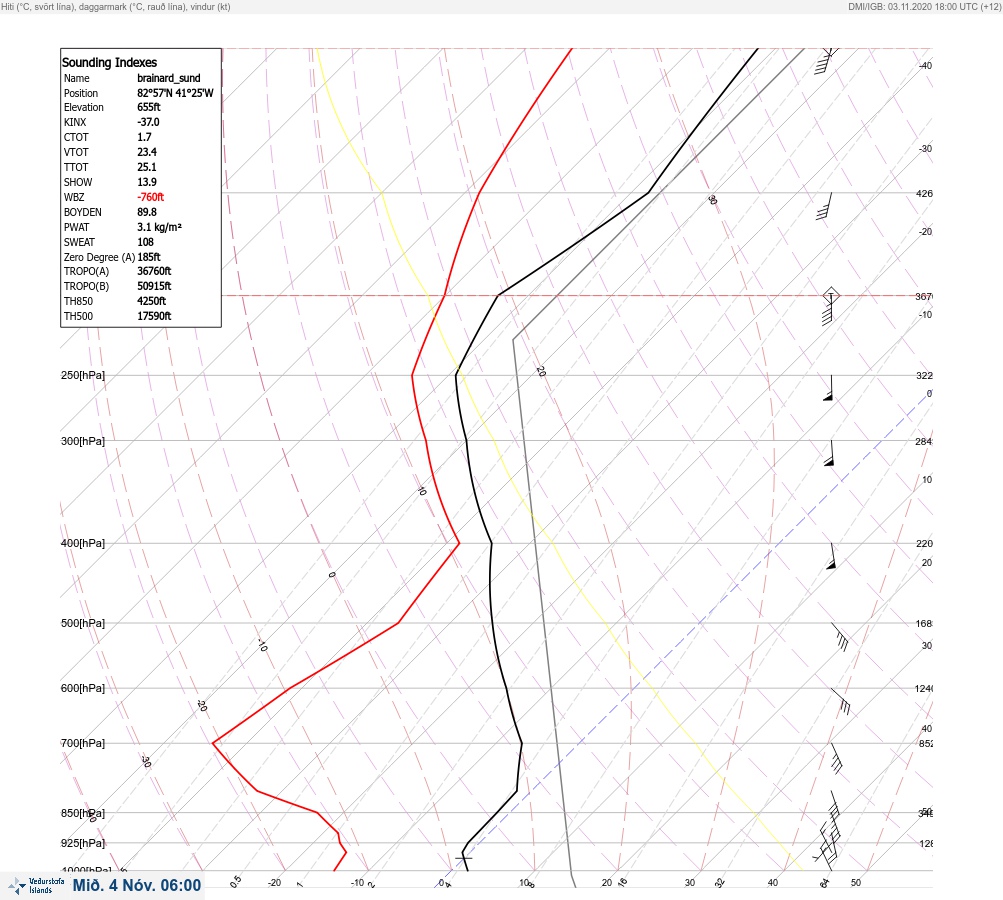Click the CTOT value 1.7
The image size is (1003, 900).
[145, 137]
